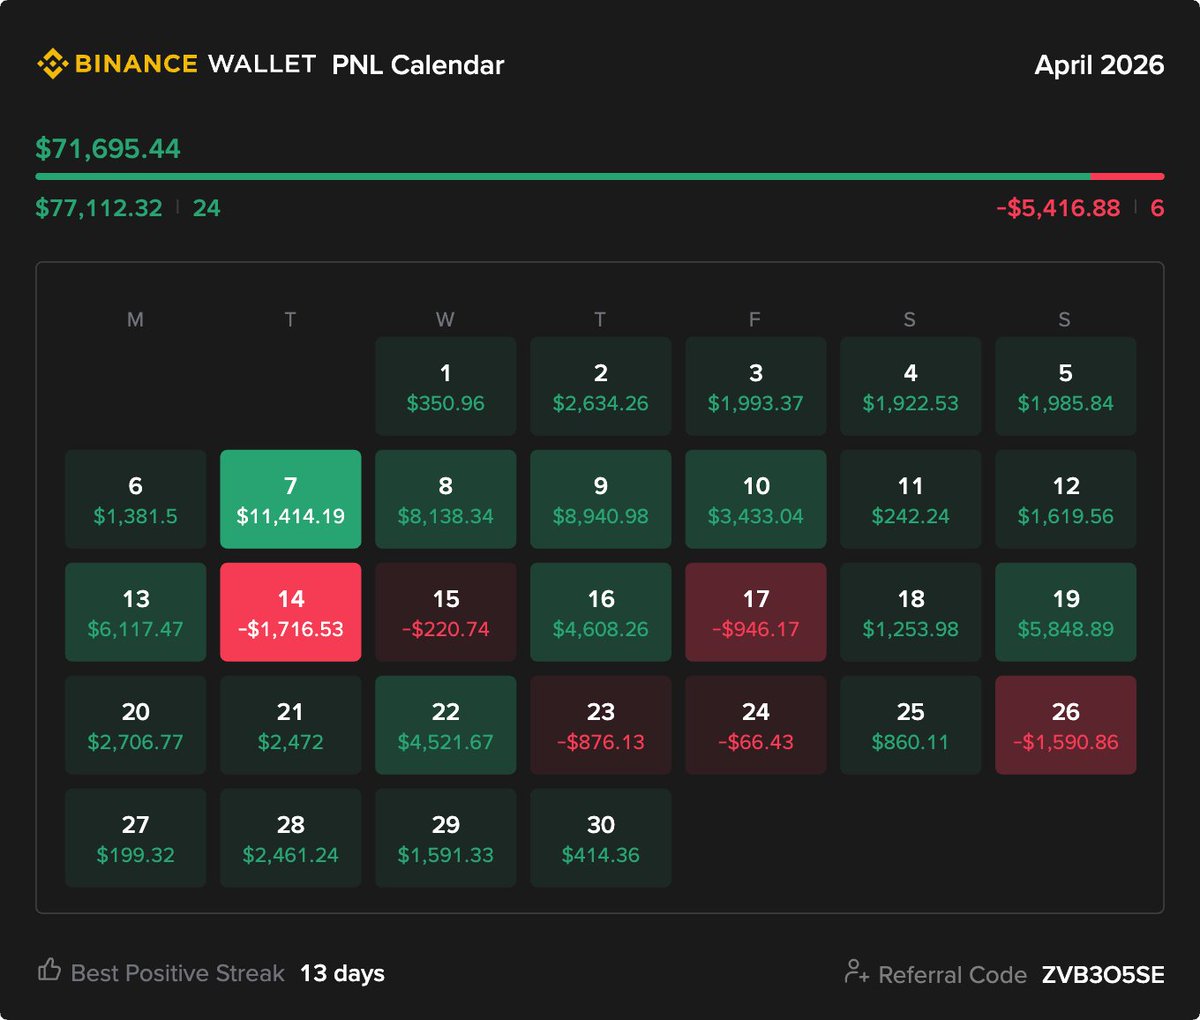The image size is (1200, 1020).
Task: Open day 27 cell showing $199.32
Action: (x=136, y=838)
